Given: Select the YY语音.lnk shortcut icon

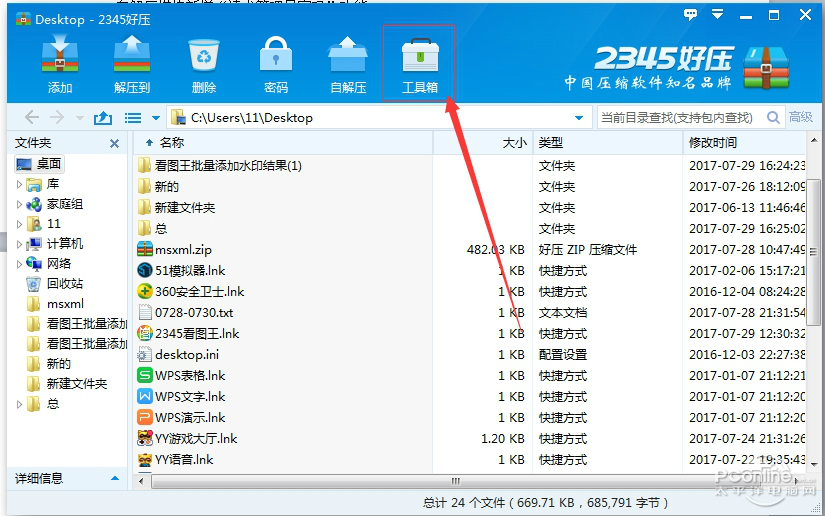Looking at the screenshot, I should pyautogui.click(x=145, y=459).
